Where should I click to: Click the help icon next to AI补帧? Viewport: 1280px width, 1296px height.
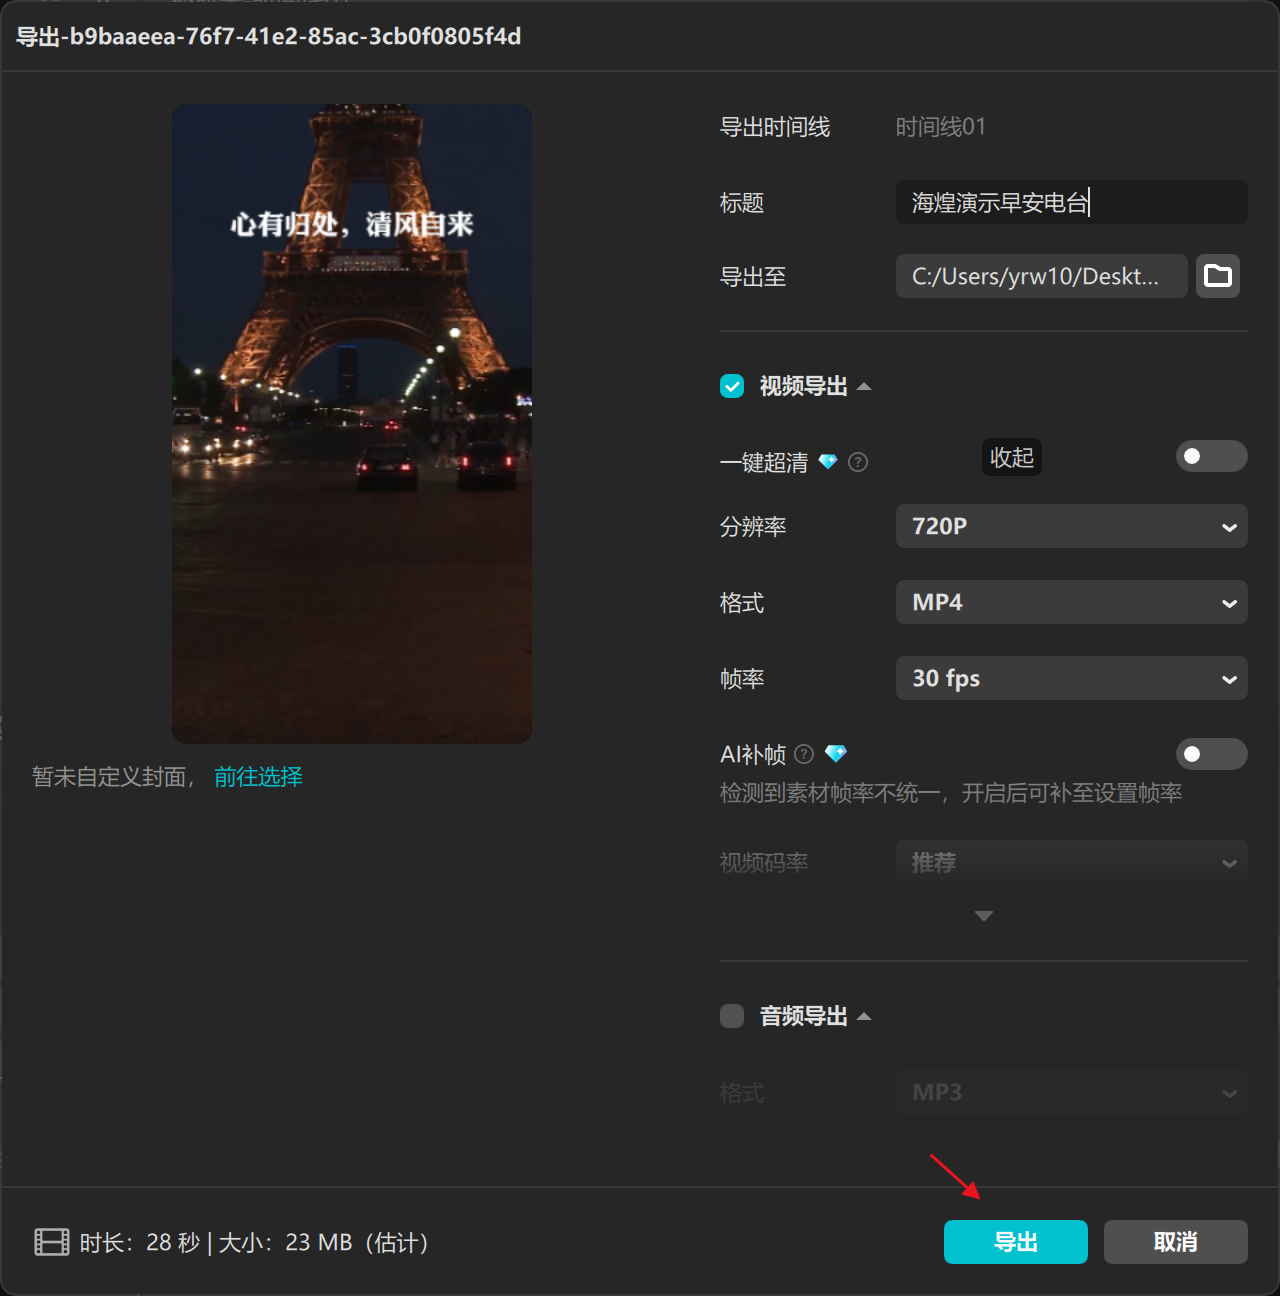(x=804, y=754)
